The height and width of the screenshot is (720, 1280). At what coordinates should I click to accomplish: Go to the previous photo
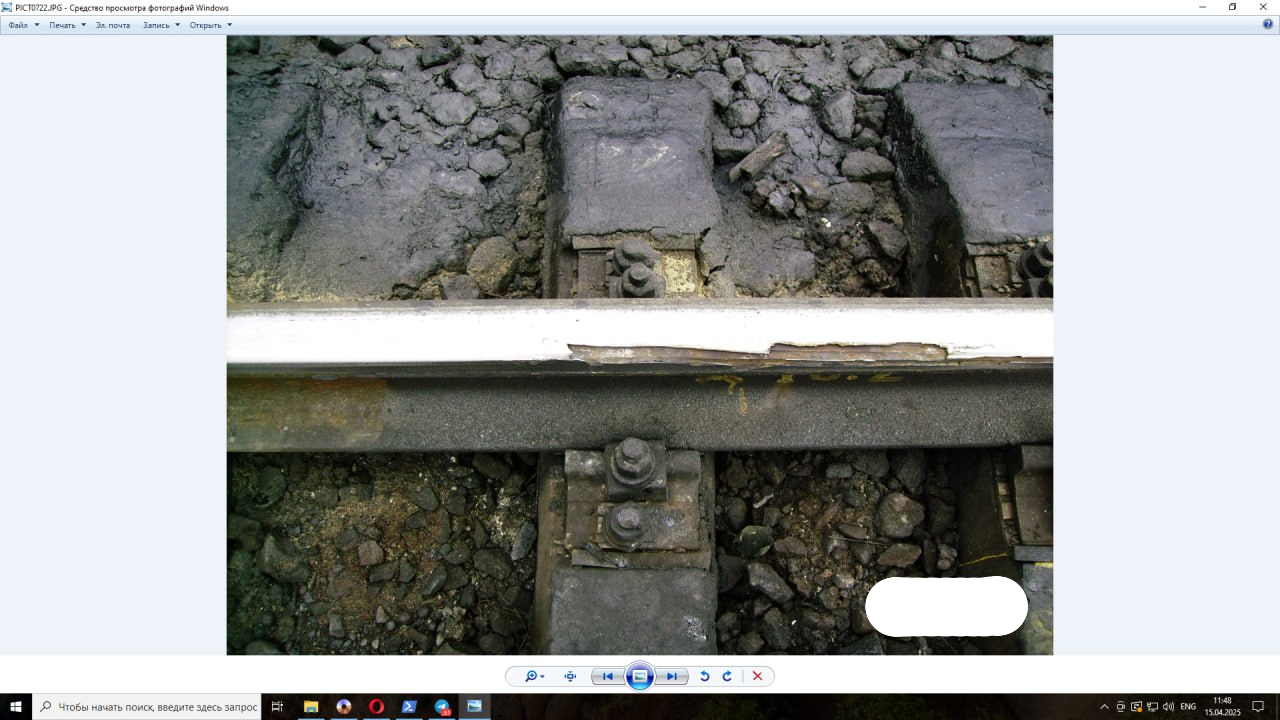(x=606, y=677)
